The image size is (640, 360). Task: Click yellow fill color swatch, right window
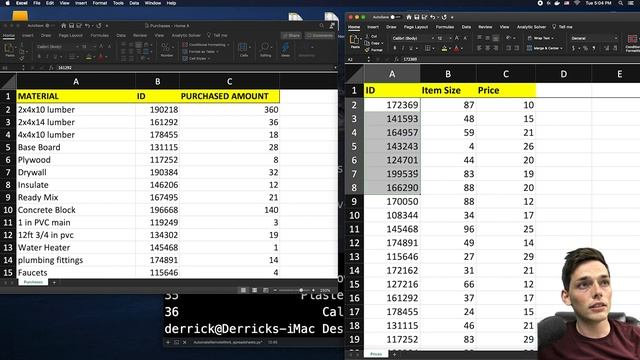click(x=444, y=49)
